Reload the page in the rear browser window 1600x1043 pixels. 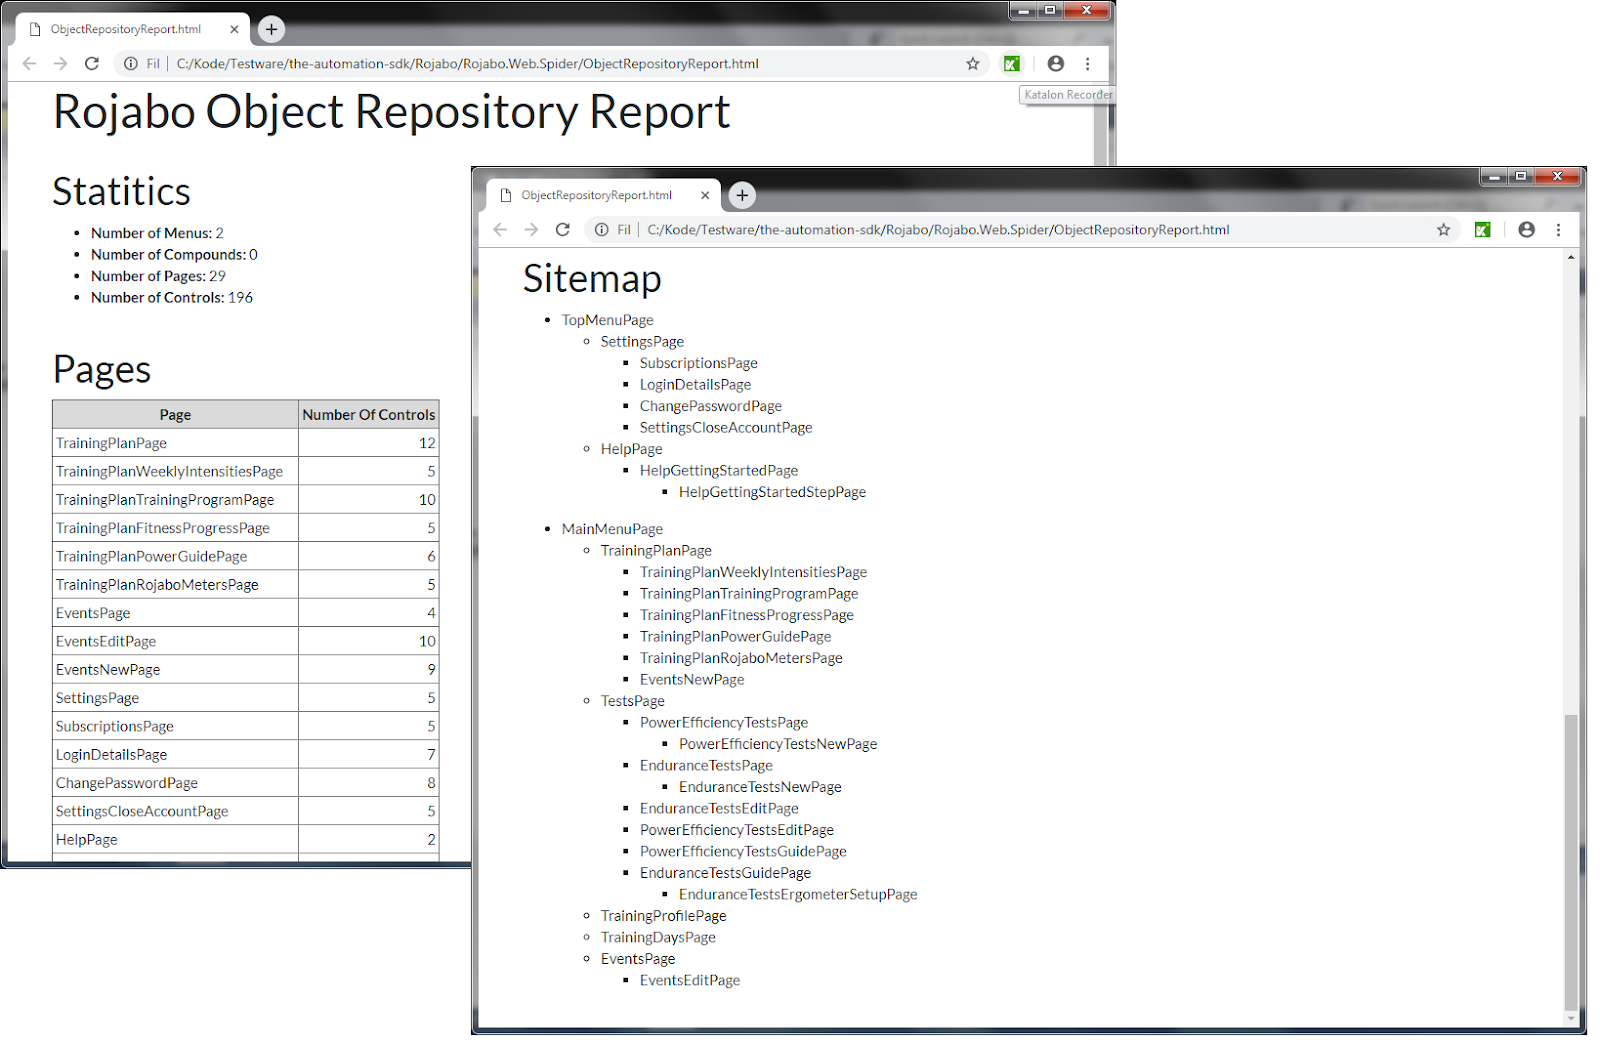coord(92,63)
